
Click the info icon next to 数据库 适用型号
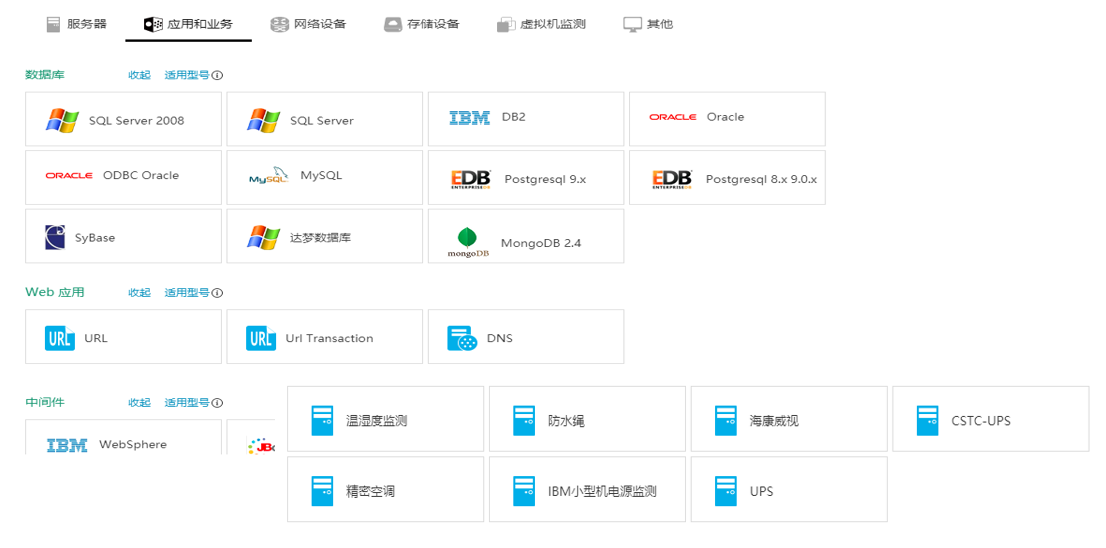[x=217, y=75]
